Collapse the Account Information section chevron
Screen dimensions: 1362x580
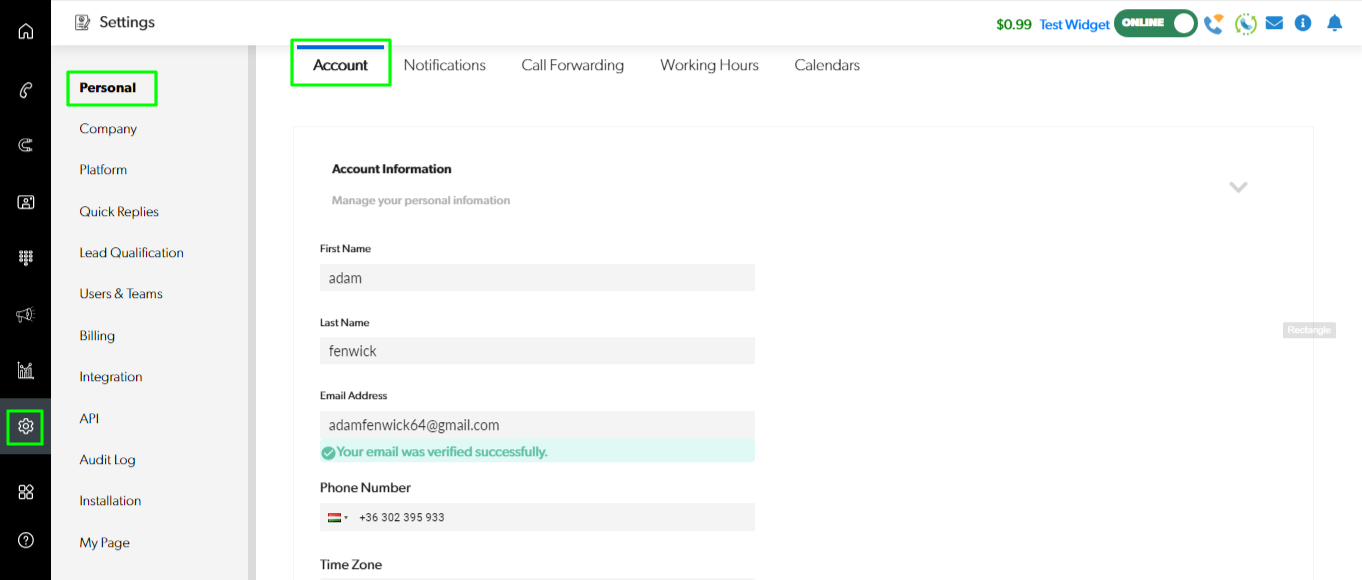pyautogui.click(x=1238, y=187)
